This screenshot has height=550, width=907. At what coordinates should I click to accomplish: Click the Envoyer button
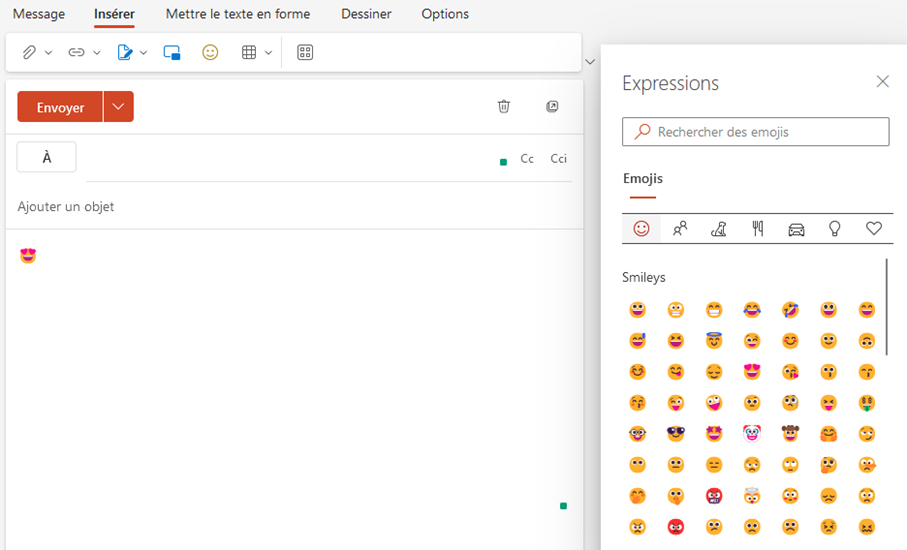point(60,107)
